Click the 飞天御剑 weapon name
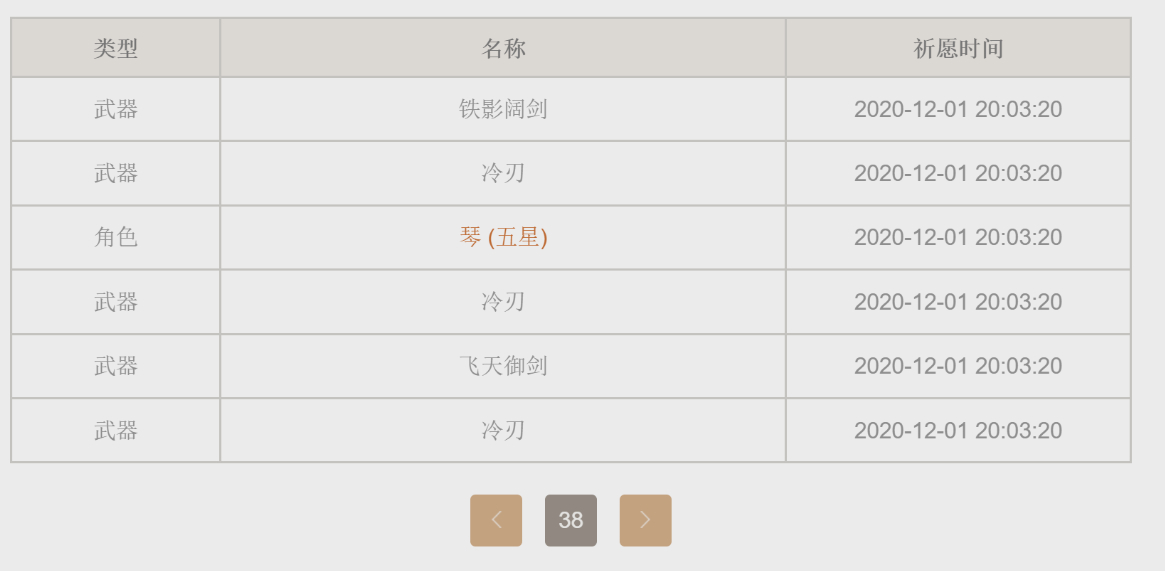Viewport: 1165px width, 571px height. click(x=503, y=366)
